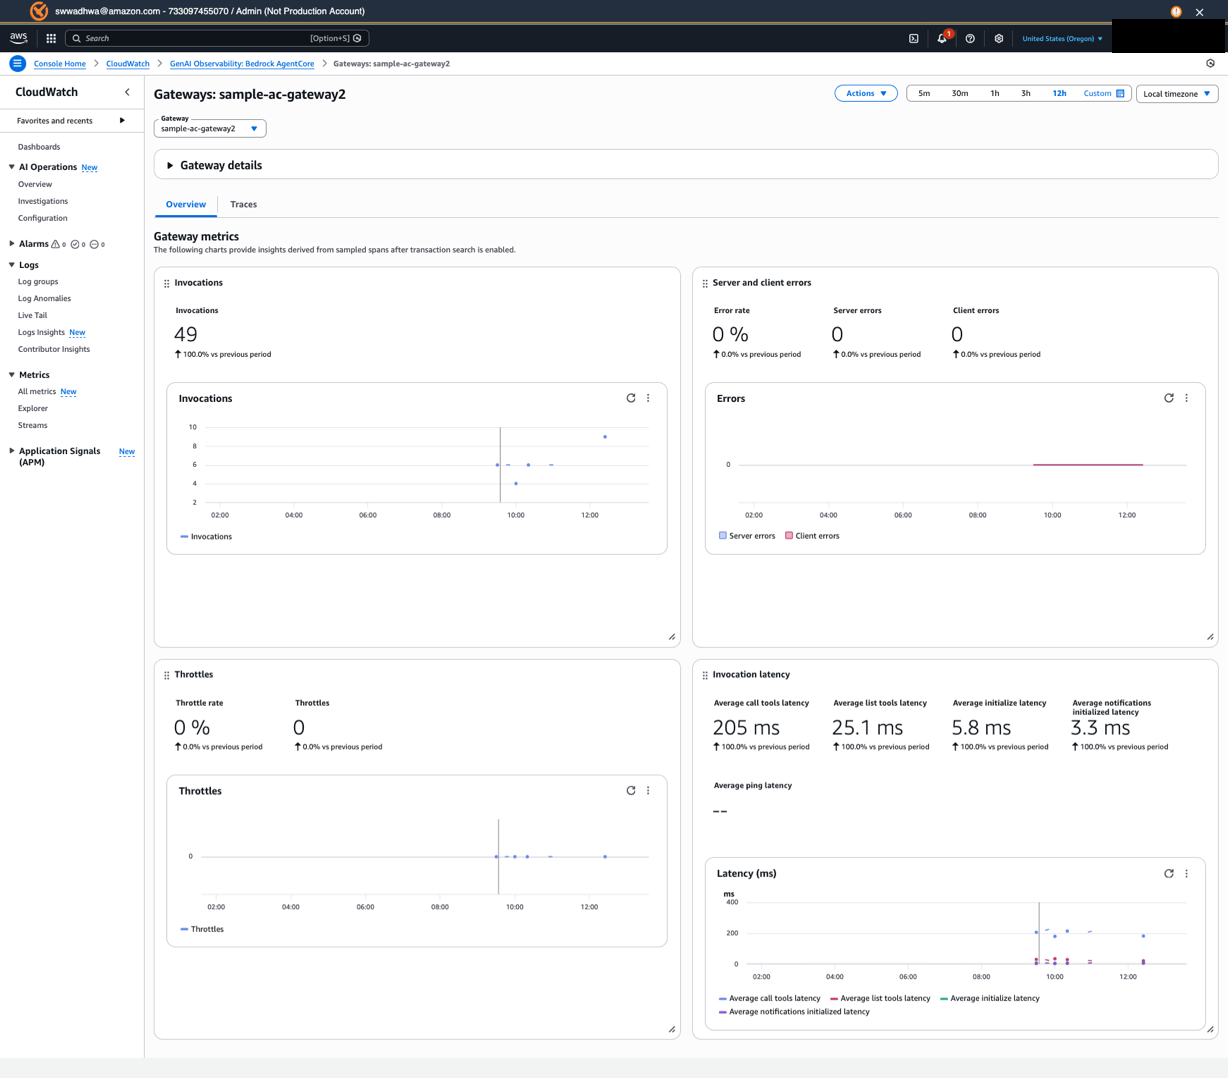The image size is (1228, 1078).
Task: Select the 5m time range
Action: (924, 93)
